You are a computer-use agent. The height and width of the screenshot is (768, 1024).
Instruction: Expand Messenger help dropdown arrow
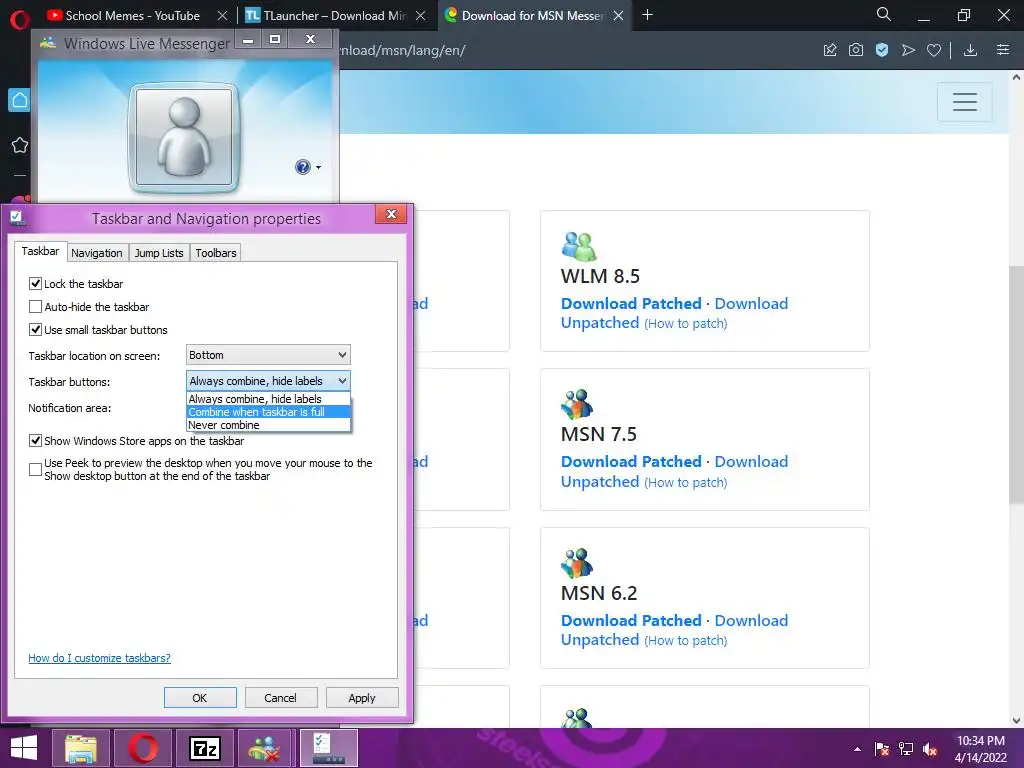[318, 168]
